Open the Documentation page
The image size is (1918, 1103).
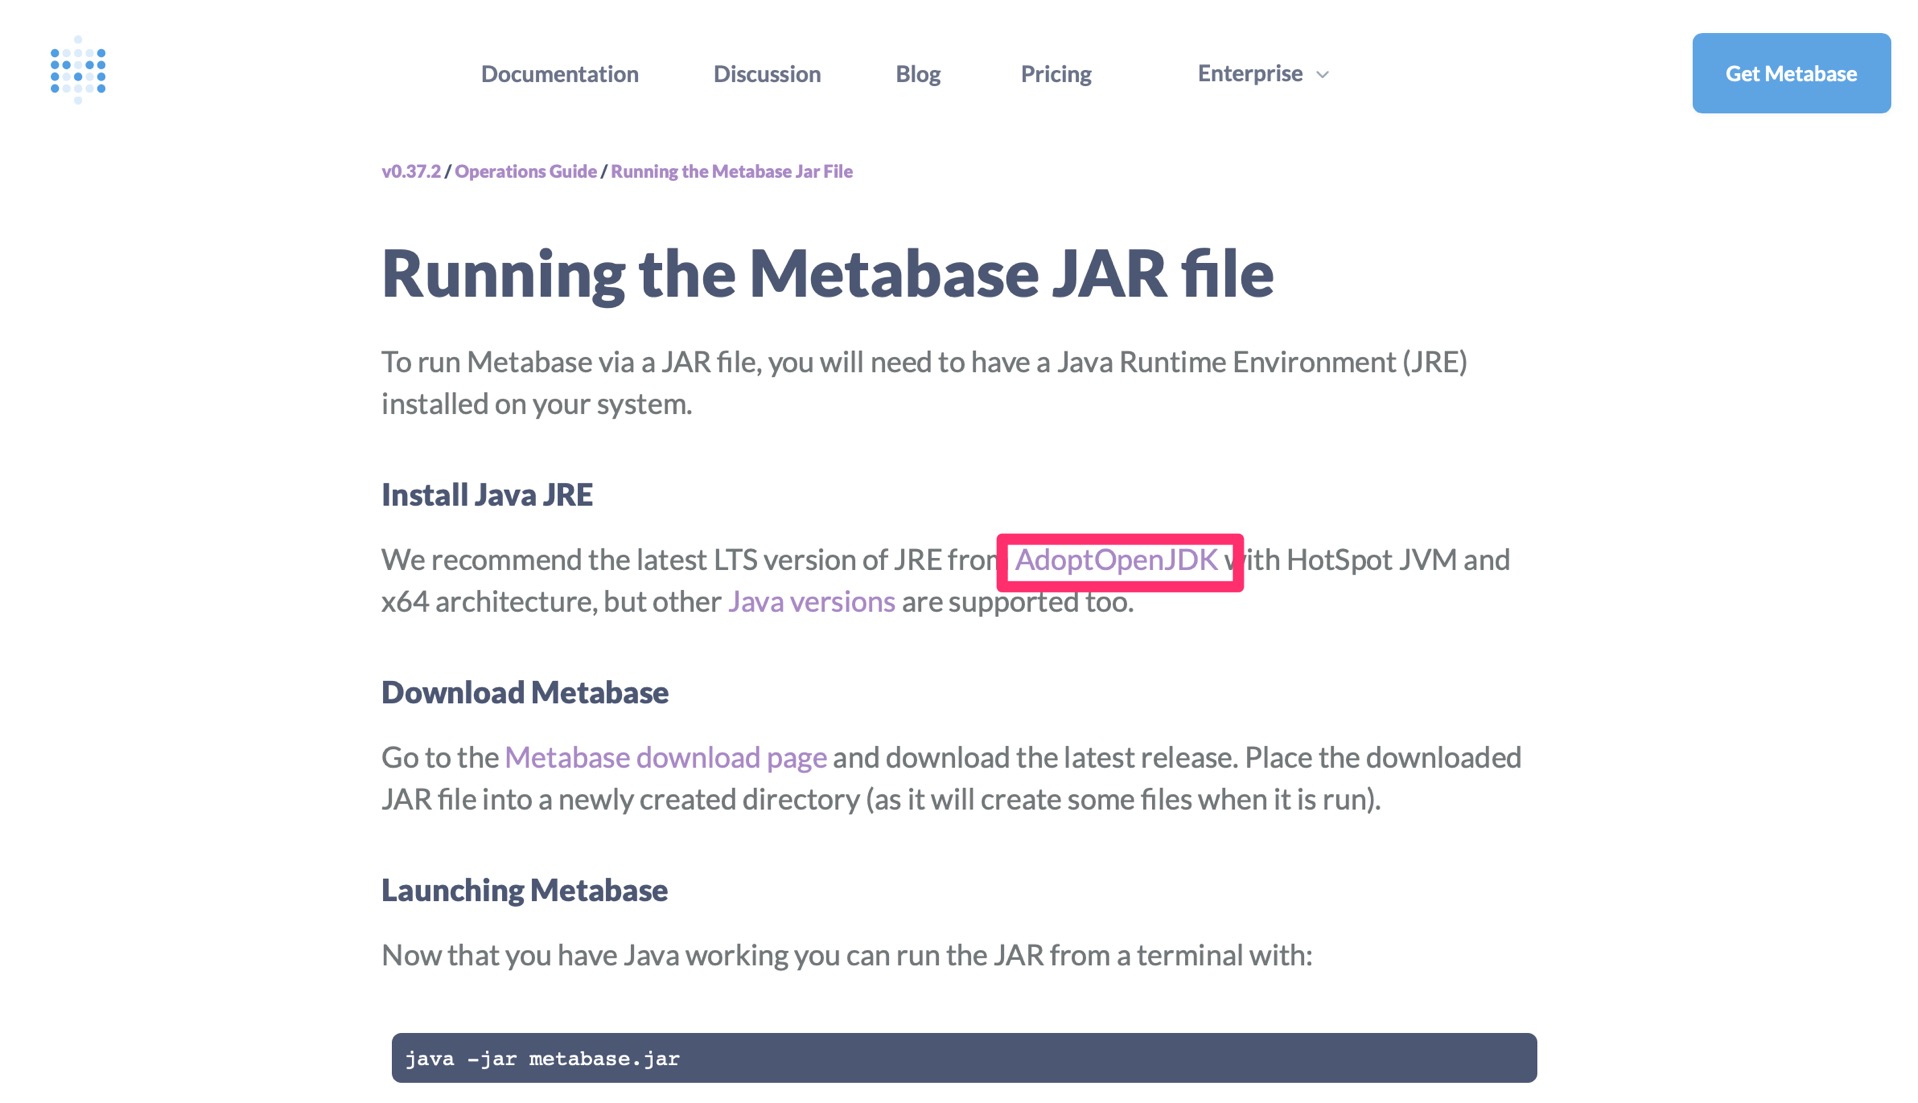click(x=559, y=73)
